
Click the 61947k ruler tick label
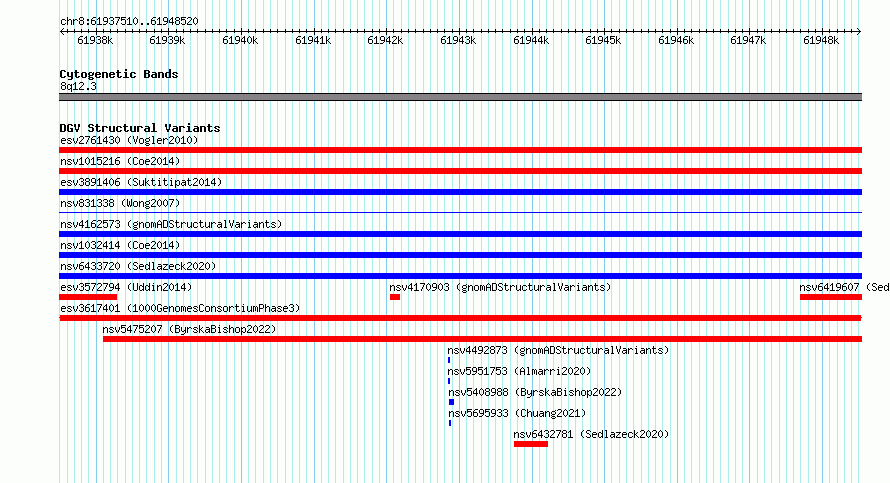[748, 40]
